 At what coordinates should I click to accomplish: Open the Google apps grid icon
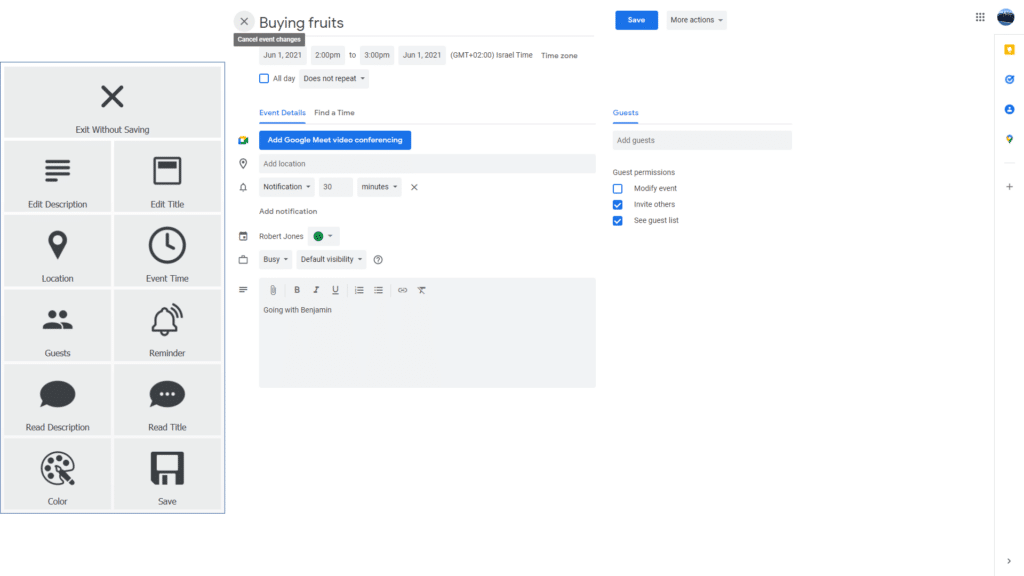click(x=980, y=17)
